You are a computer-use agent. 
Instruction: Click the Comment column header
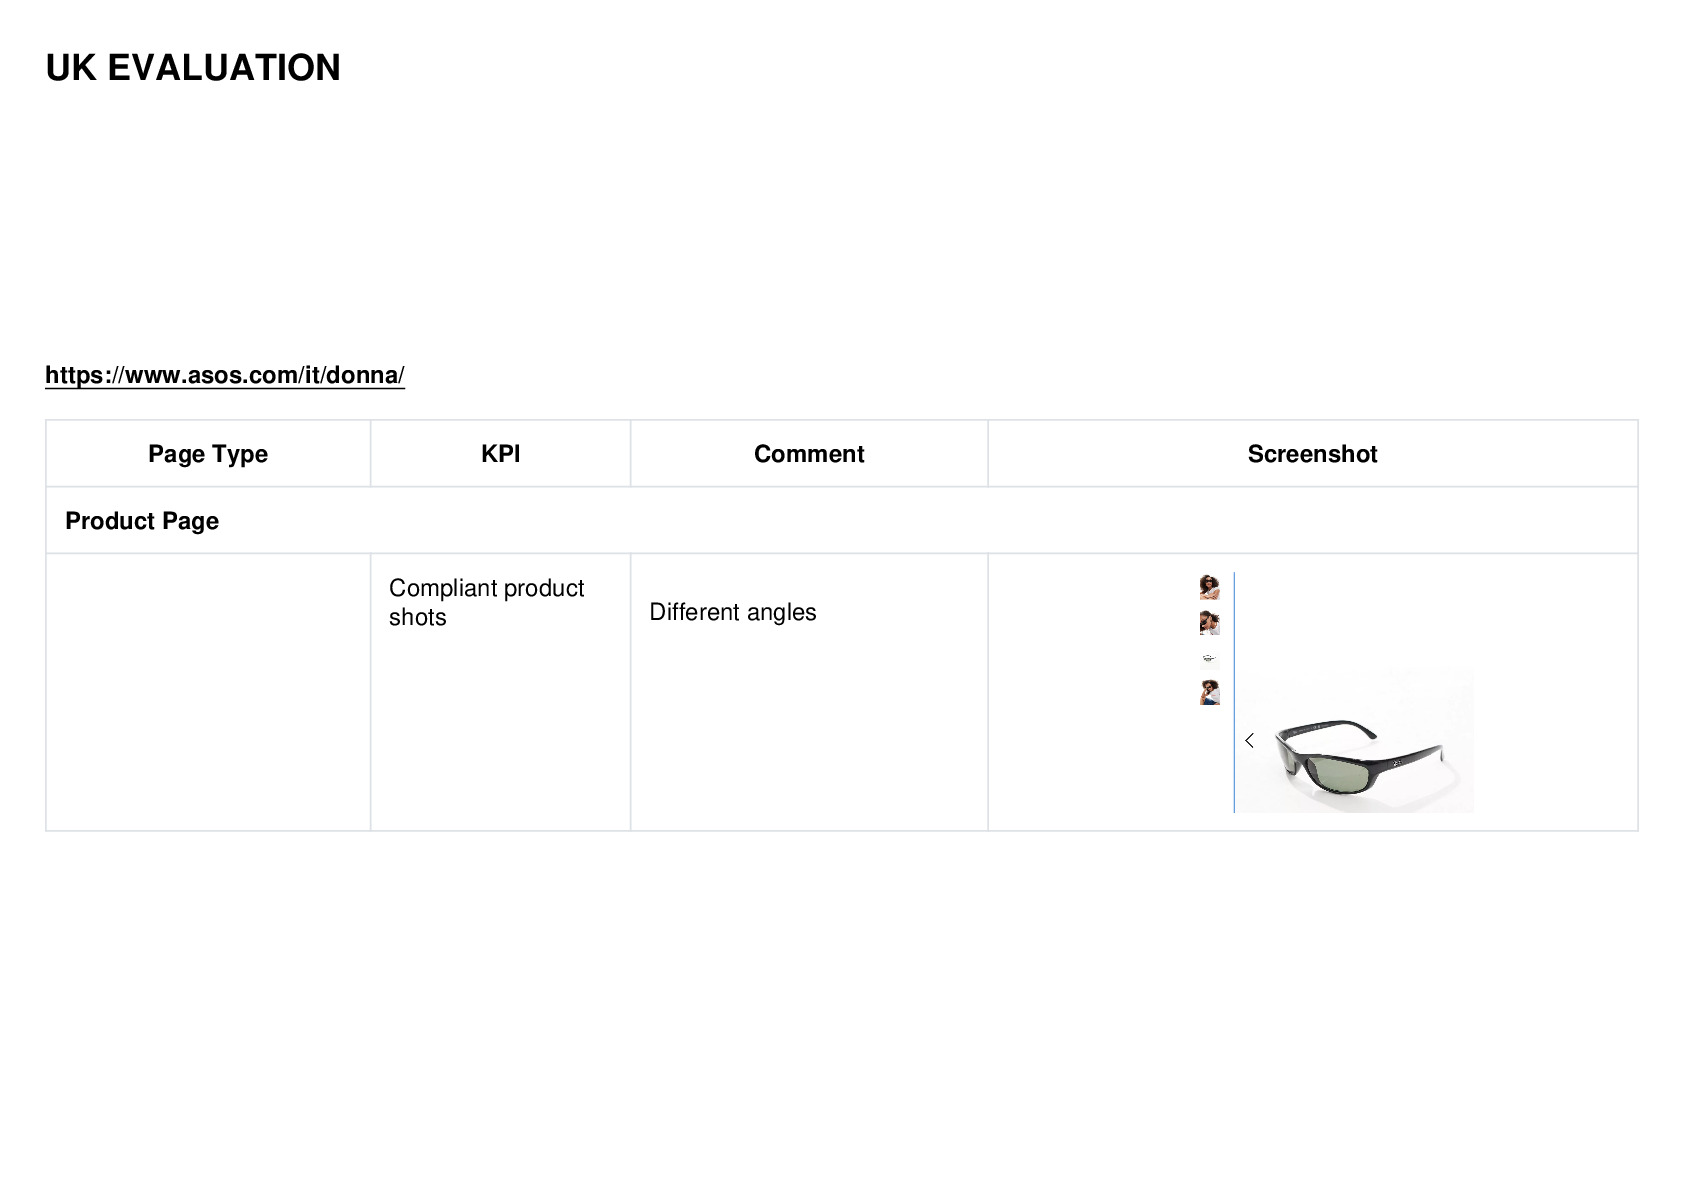click(809, 454)
